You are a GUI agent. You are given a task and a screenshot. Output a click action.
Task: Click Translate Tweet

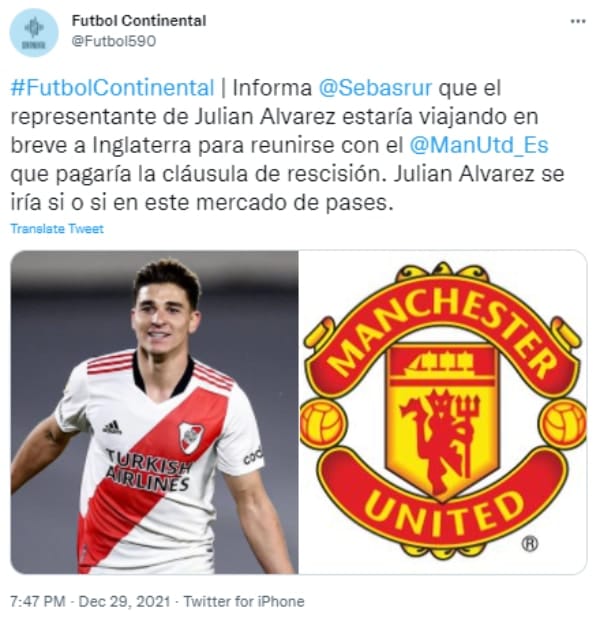[57, 229]
